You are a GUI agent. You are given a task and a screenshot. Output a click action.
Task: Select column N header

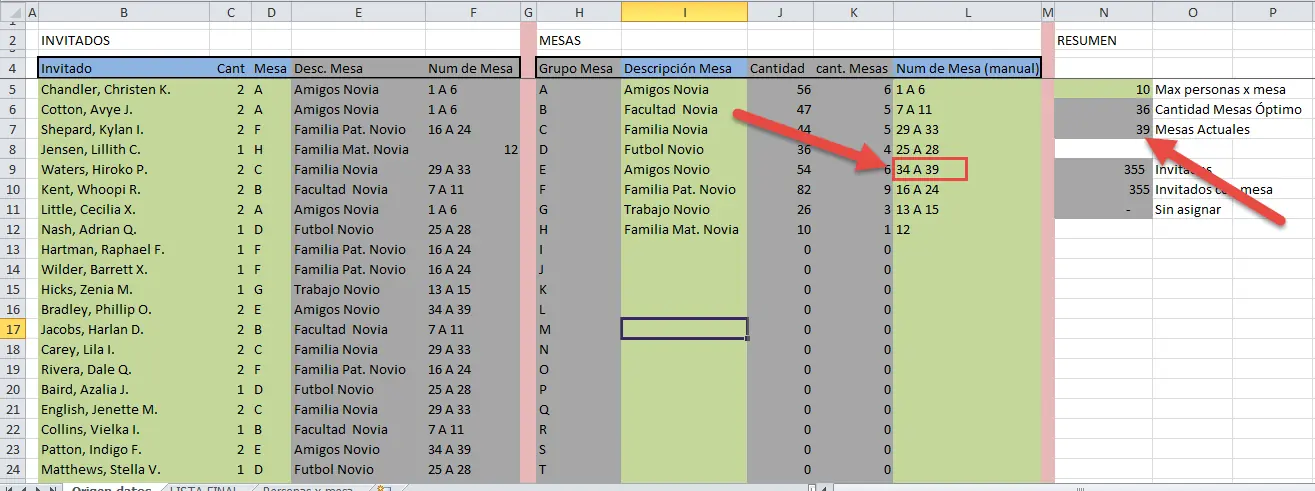[x=1103, y=12]
